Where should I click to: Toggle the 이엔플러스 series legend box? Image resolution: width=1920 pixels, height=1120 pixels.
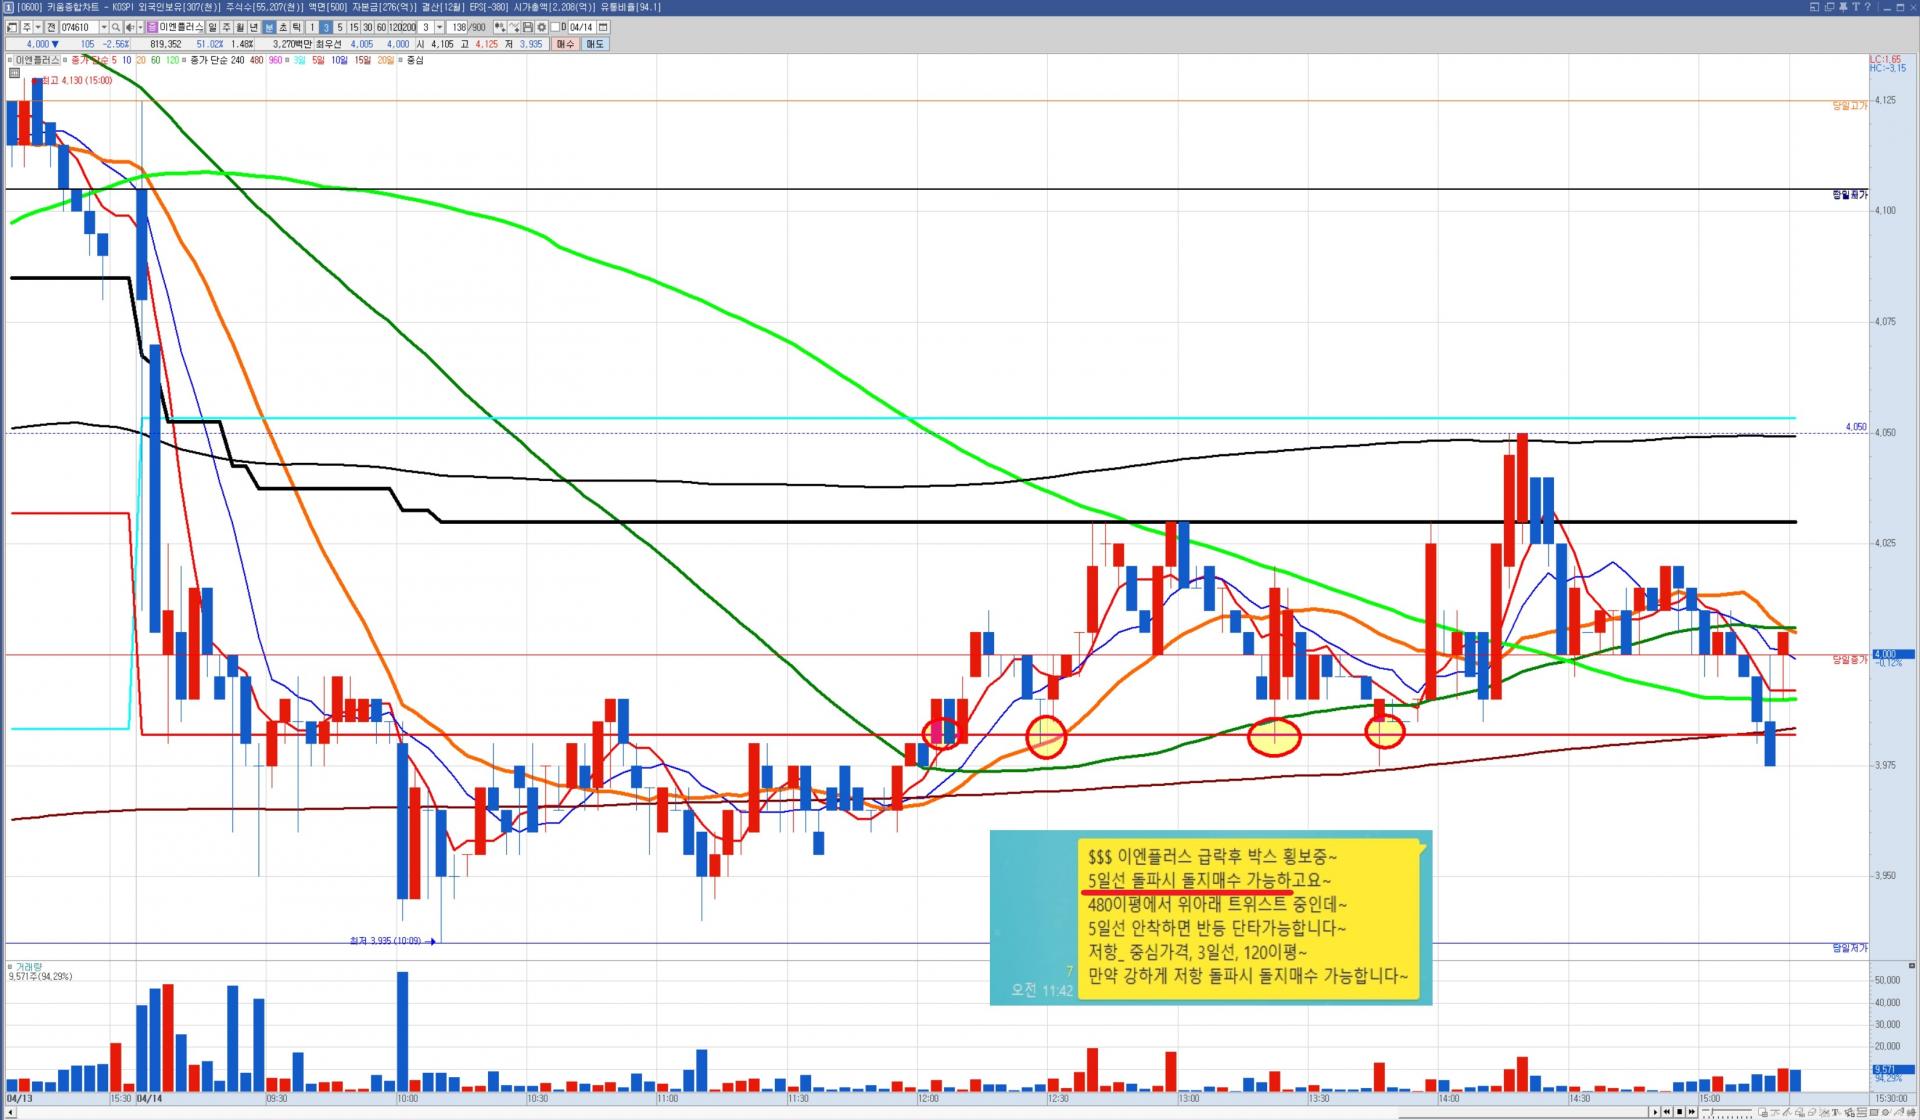[x=12, y=60]
